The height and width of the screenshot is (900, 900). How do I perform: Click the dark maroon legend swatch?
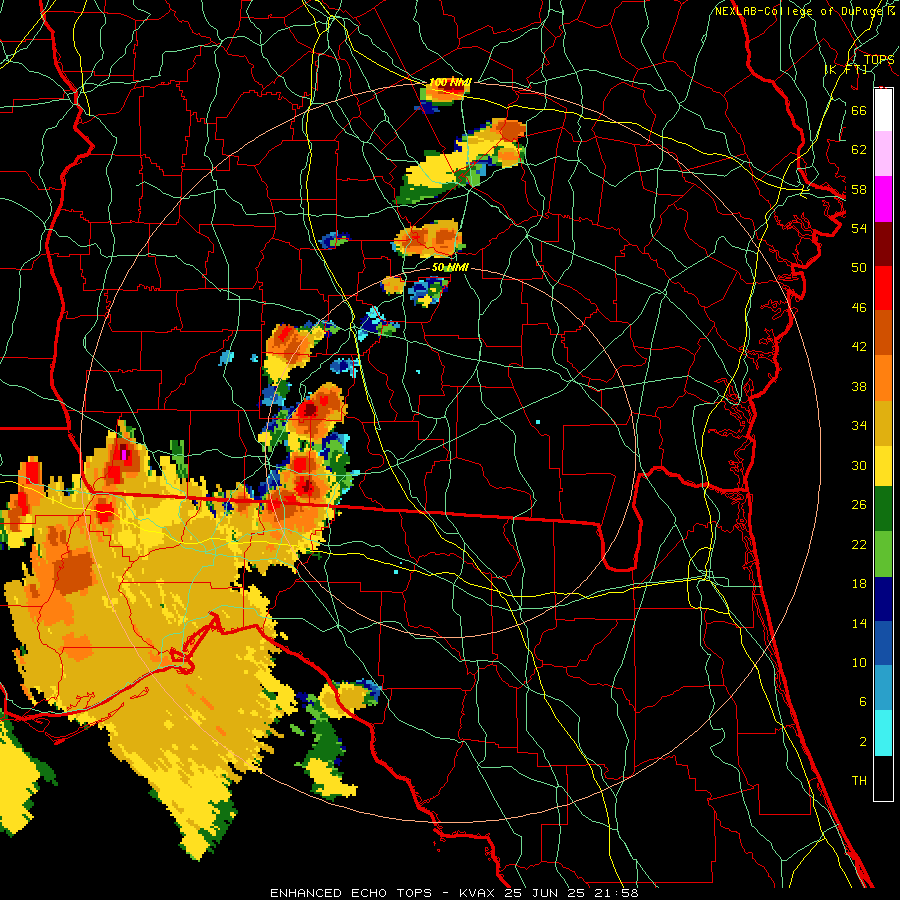pos(883,243)
